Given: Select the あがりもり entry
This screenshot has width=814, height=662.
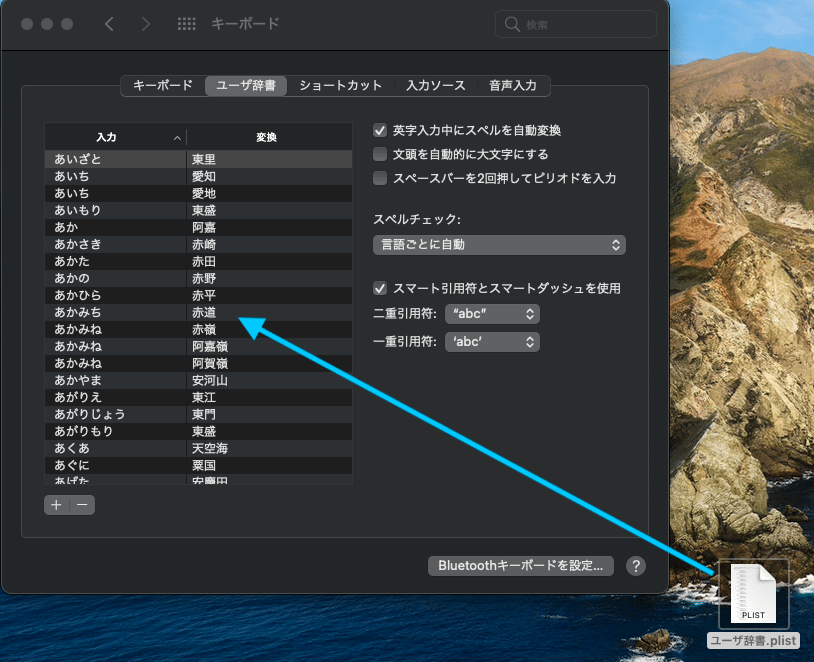Looking at the screenshot, I should click(115, 431).
